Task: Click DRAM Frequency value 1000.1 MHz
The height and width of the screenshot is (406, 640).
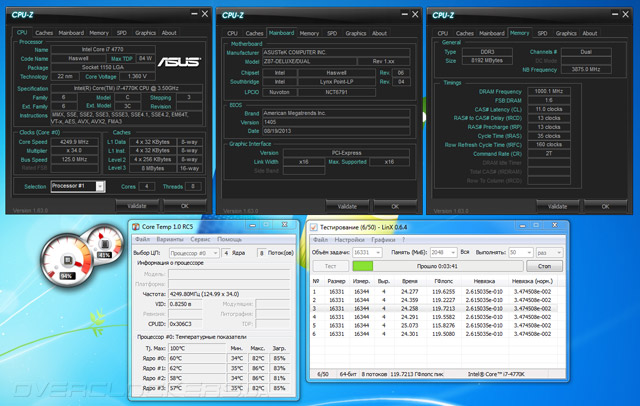Action: click(x=549, y=91)
